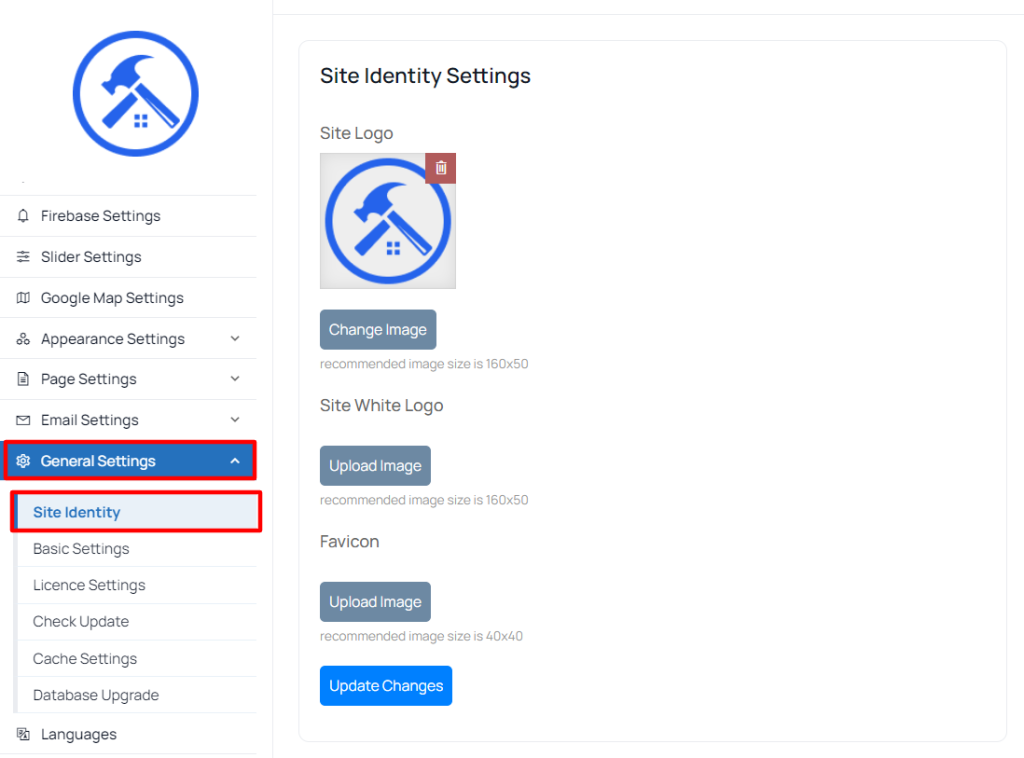Click the blue Update Changes button
The width and height of the screenshot is (1024, 758).
(386, 686)
